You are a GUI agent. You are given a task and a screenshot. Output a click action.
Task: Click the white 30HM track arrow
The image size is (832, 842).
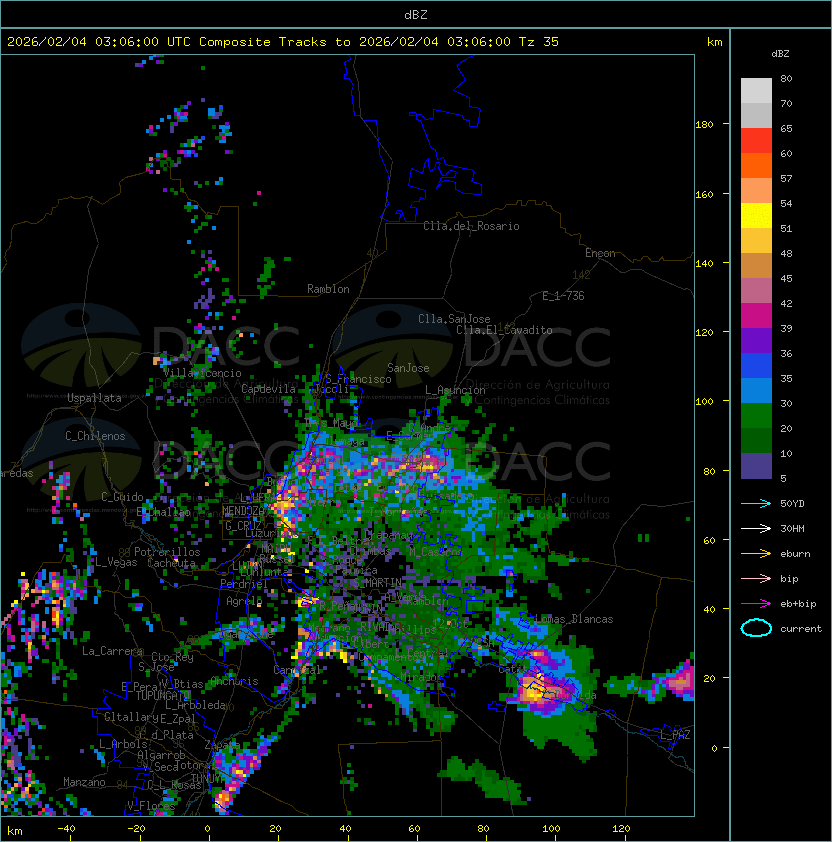(x=756, y=529)
